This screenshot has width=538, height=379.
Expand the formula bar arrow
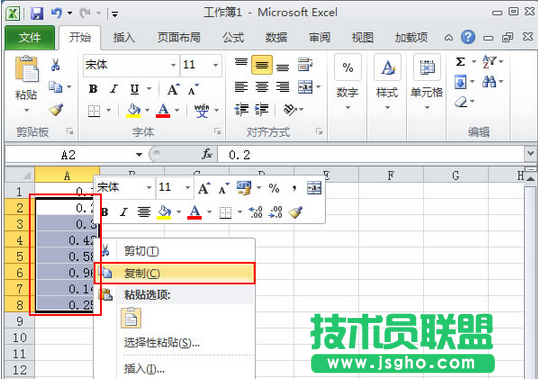click(530, 153)
